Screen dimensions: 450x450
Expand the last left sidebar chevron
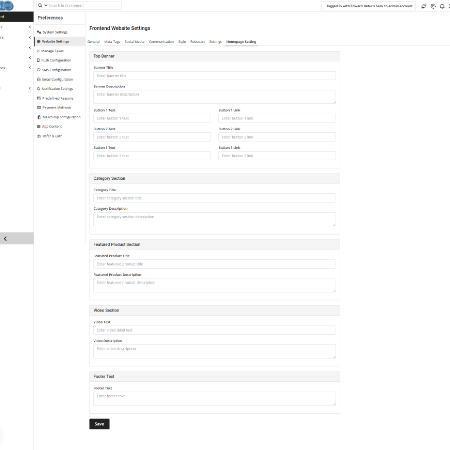[x=30, y=88]
